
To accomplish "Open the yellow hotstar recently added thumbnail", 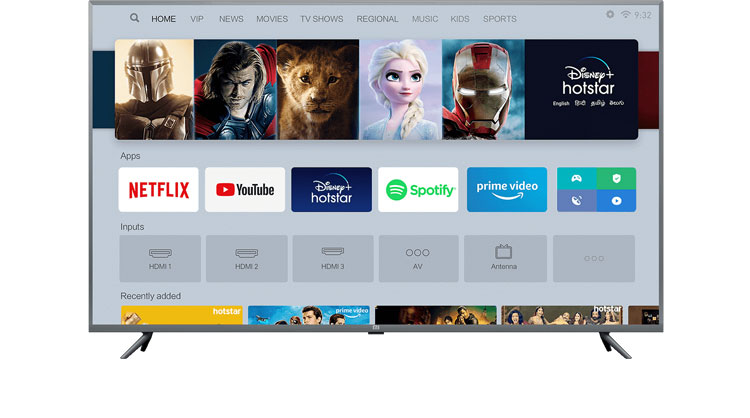I will tap(182, 315).
